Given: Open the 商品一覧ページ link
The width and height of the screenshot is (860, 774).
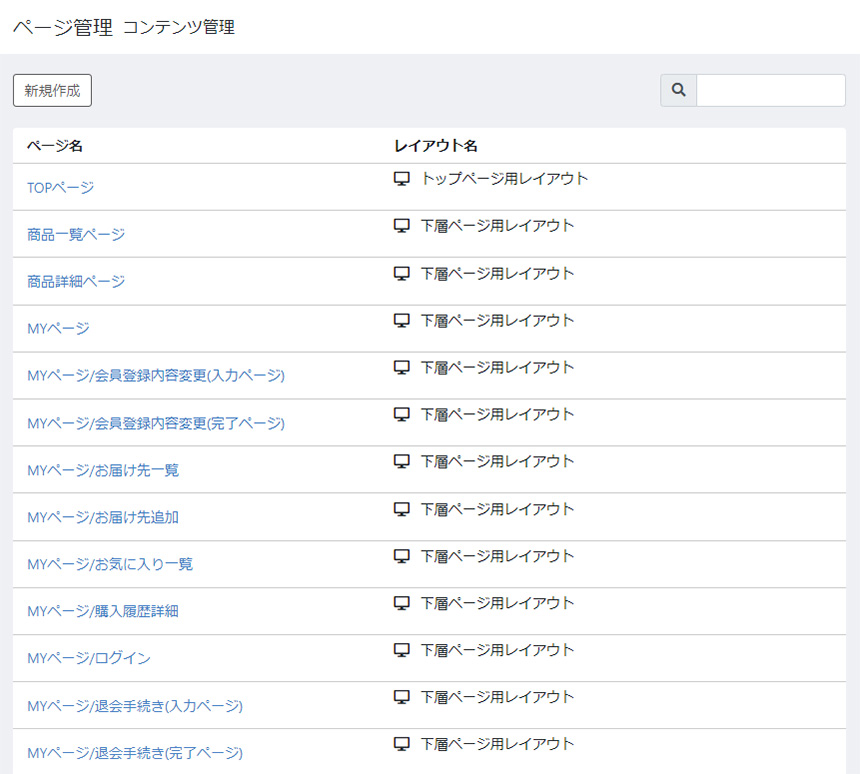Looking at the screenshot, I should pos(76,234).
